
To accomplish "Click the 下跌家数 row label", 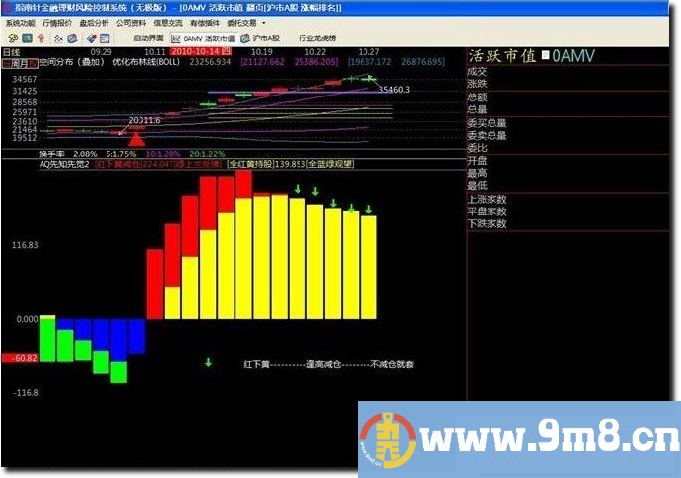I will [x=487, y=224].
